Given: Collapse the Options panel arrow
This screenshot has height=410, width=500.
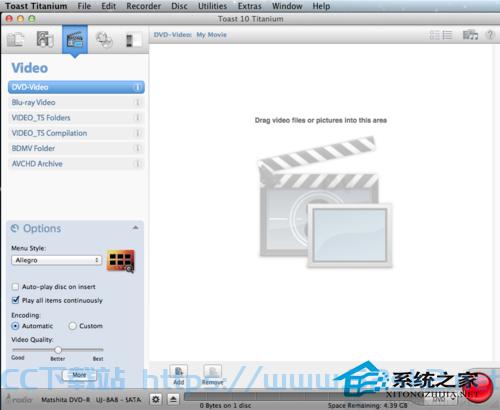Looking at the screenshot, I should tap(135, 228).
